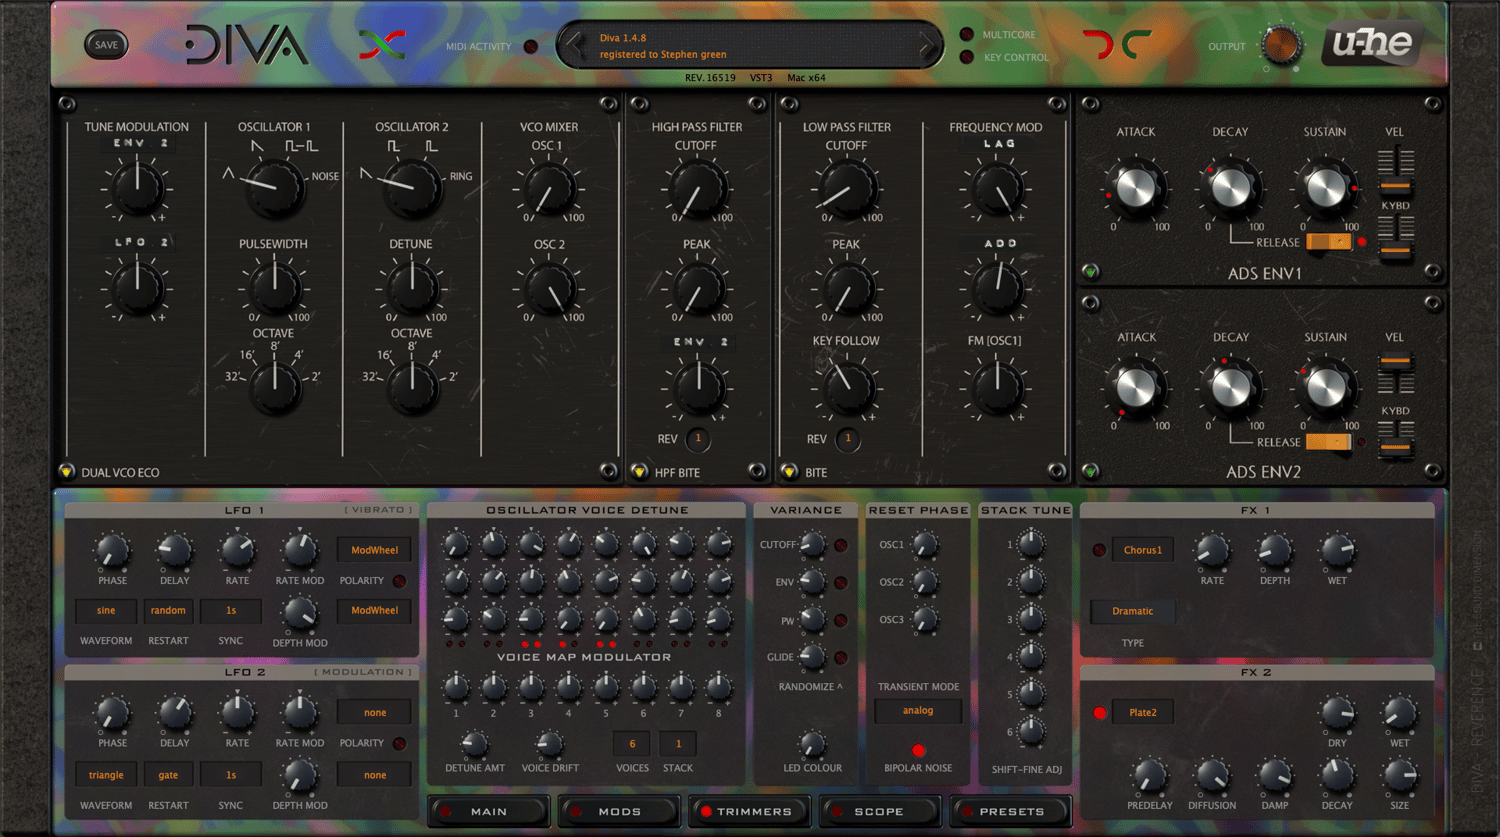Toggle low pass filter REV button

click(848, 438)
